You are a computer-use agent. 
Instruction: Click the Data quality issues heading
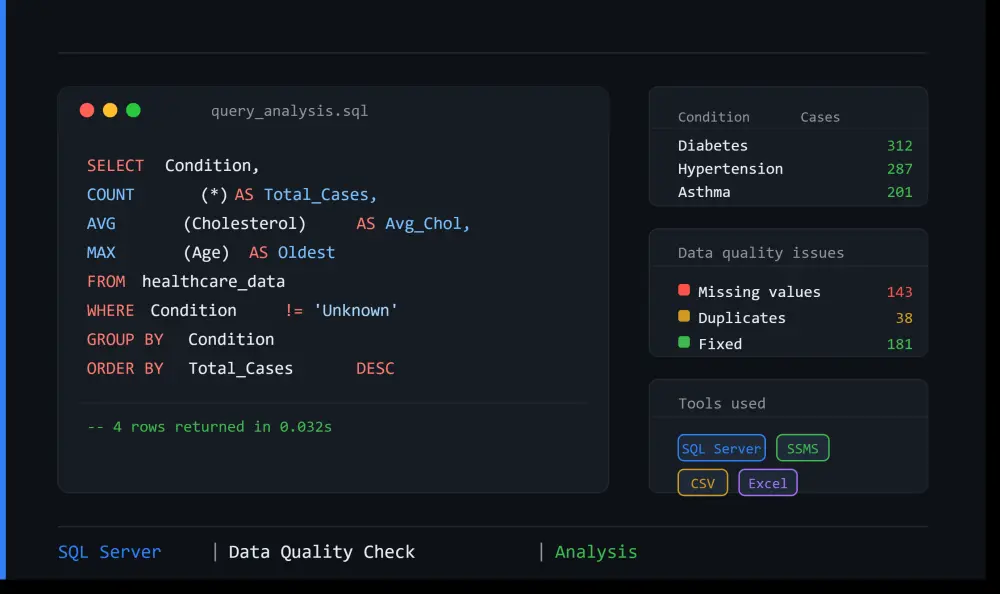761,253
